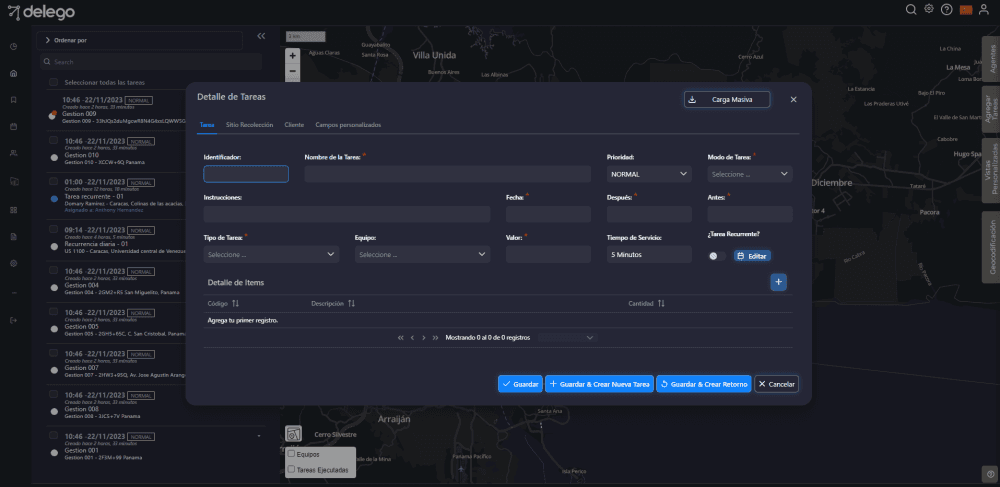Viewport: 1000px width, 487px height.
Task: Toggle the Tarea Recurrente switch
Action: click(x=717, y=256)
